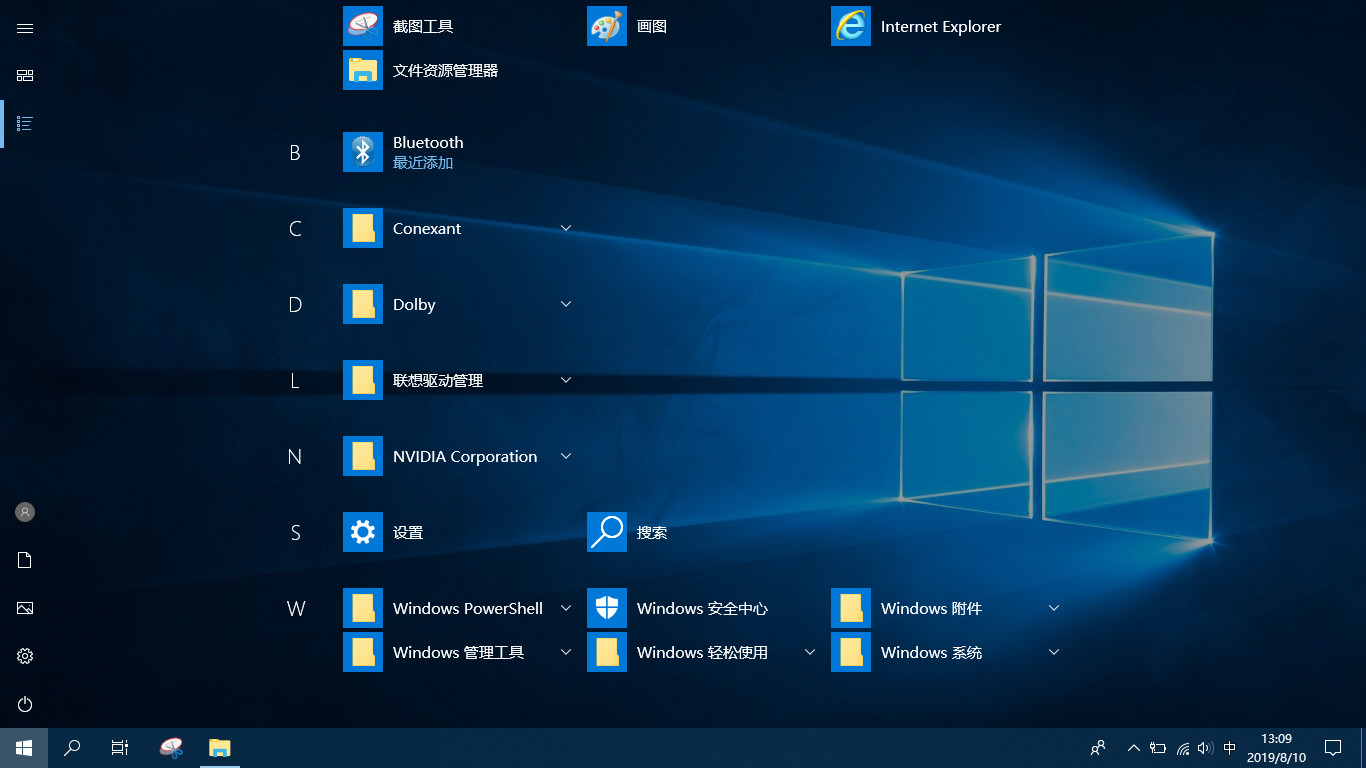Click the letter L section header
The height and width of the screenshot is (768, 1366).
click(295, 381)
